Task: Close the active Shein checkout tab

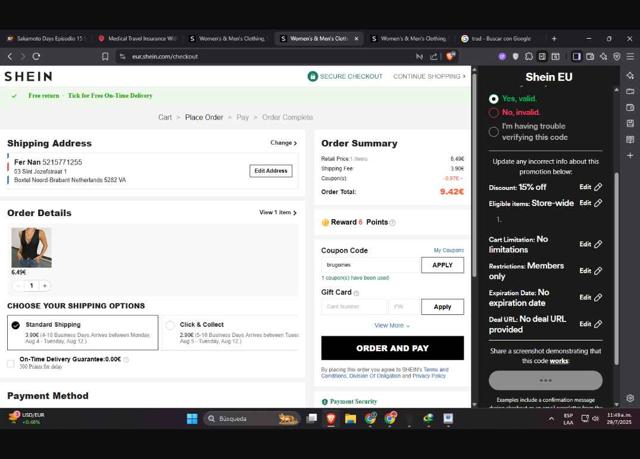Action: pyautogui.click(x=356, y=38)
